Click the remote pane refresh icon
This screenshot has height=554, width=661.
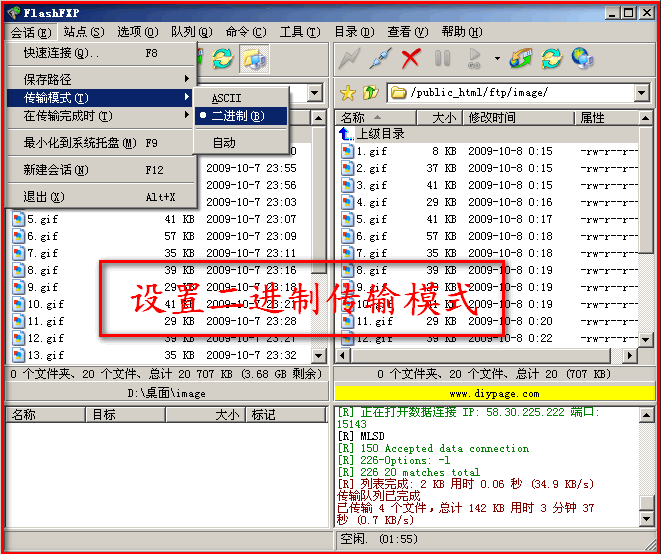coord(552,58)
